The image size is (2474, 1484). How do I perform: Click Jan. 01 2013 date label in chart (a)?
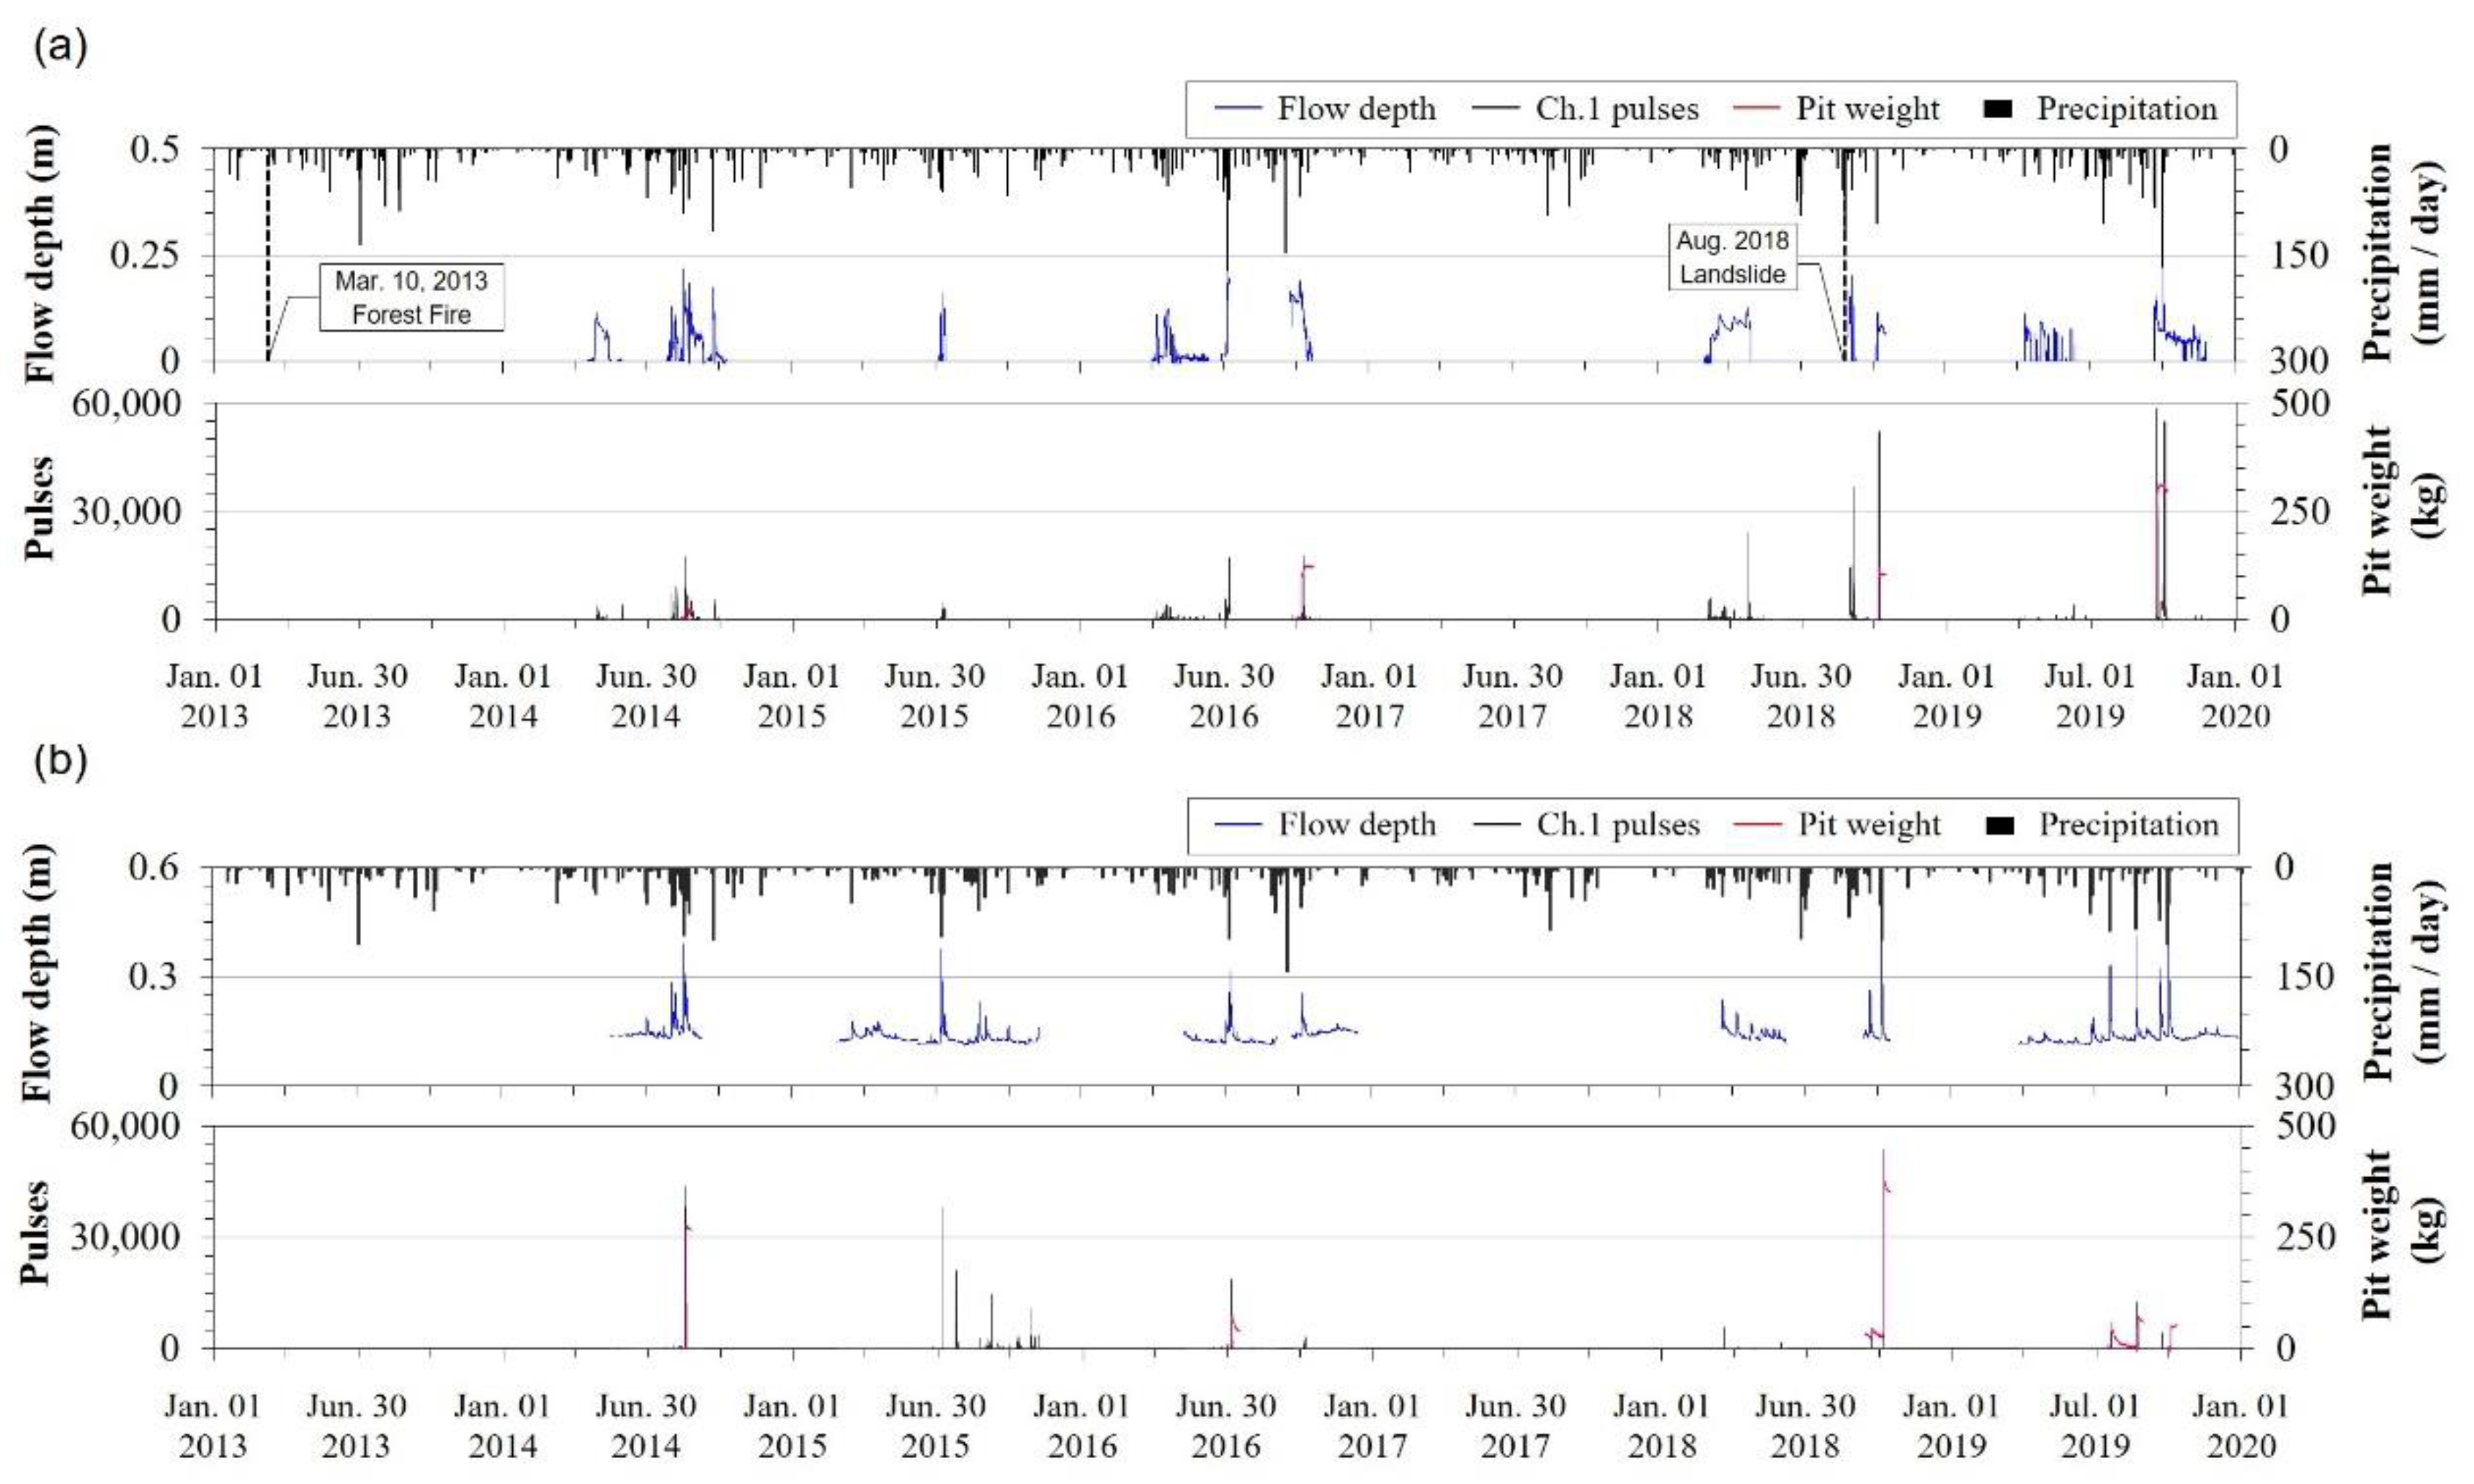214,696
